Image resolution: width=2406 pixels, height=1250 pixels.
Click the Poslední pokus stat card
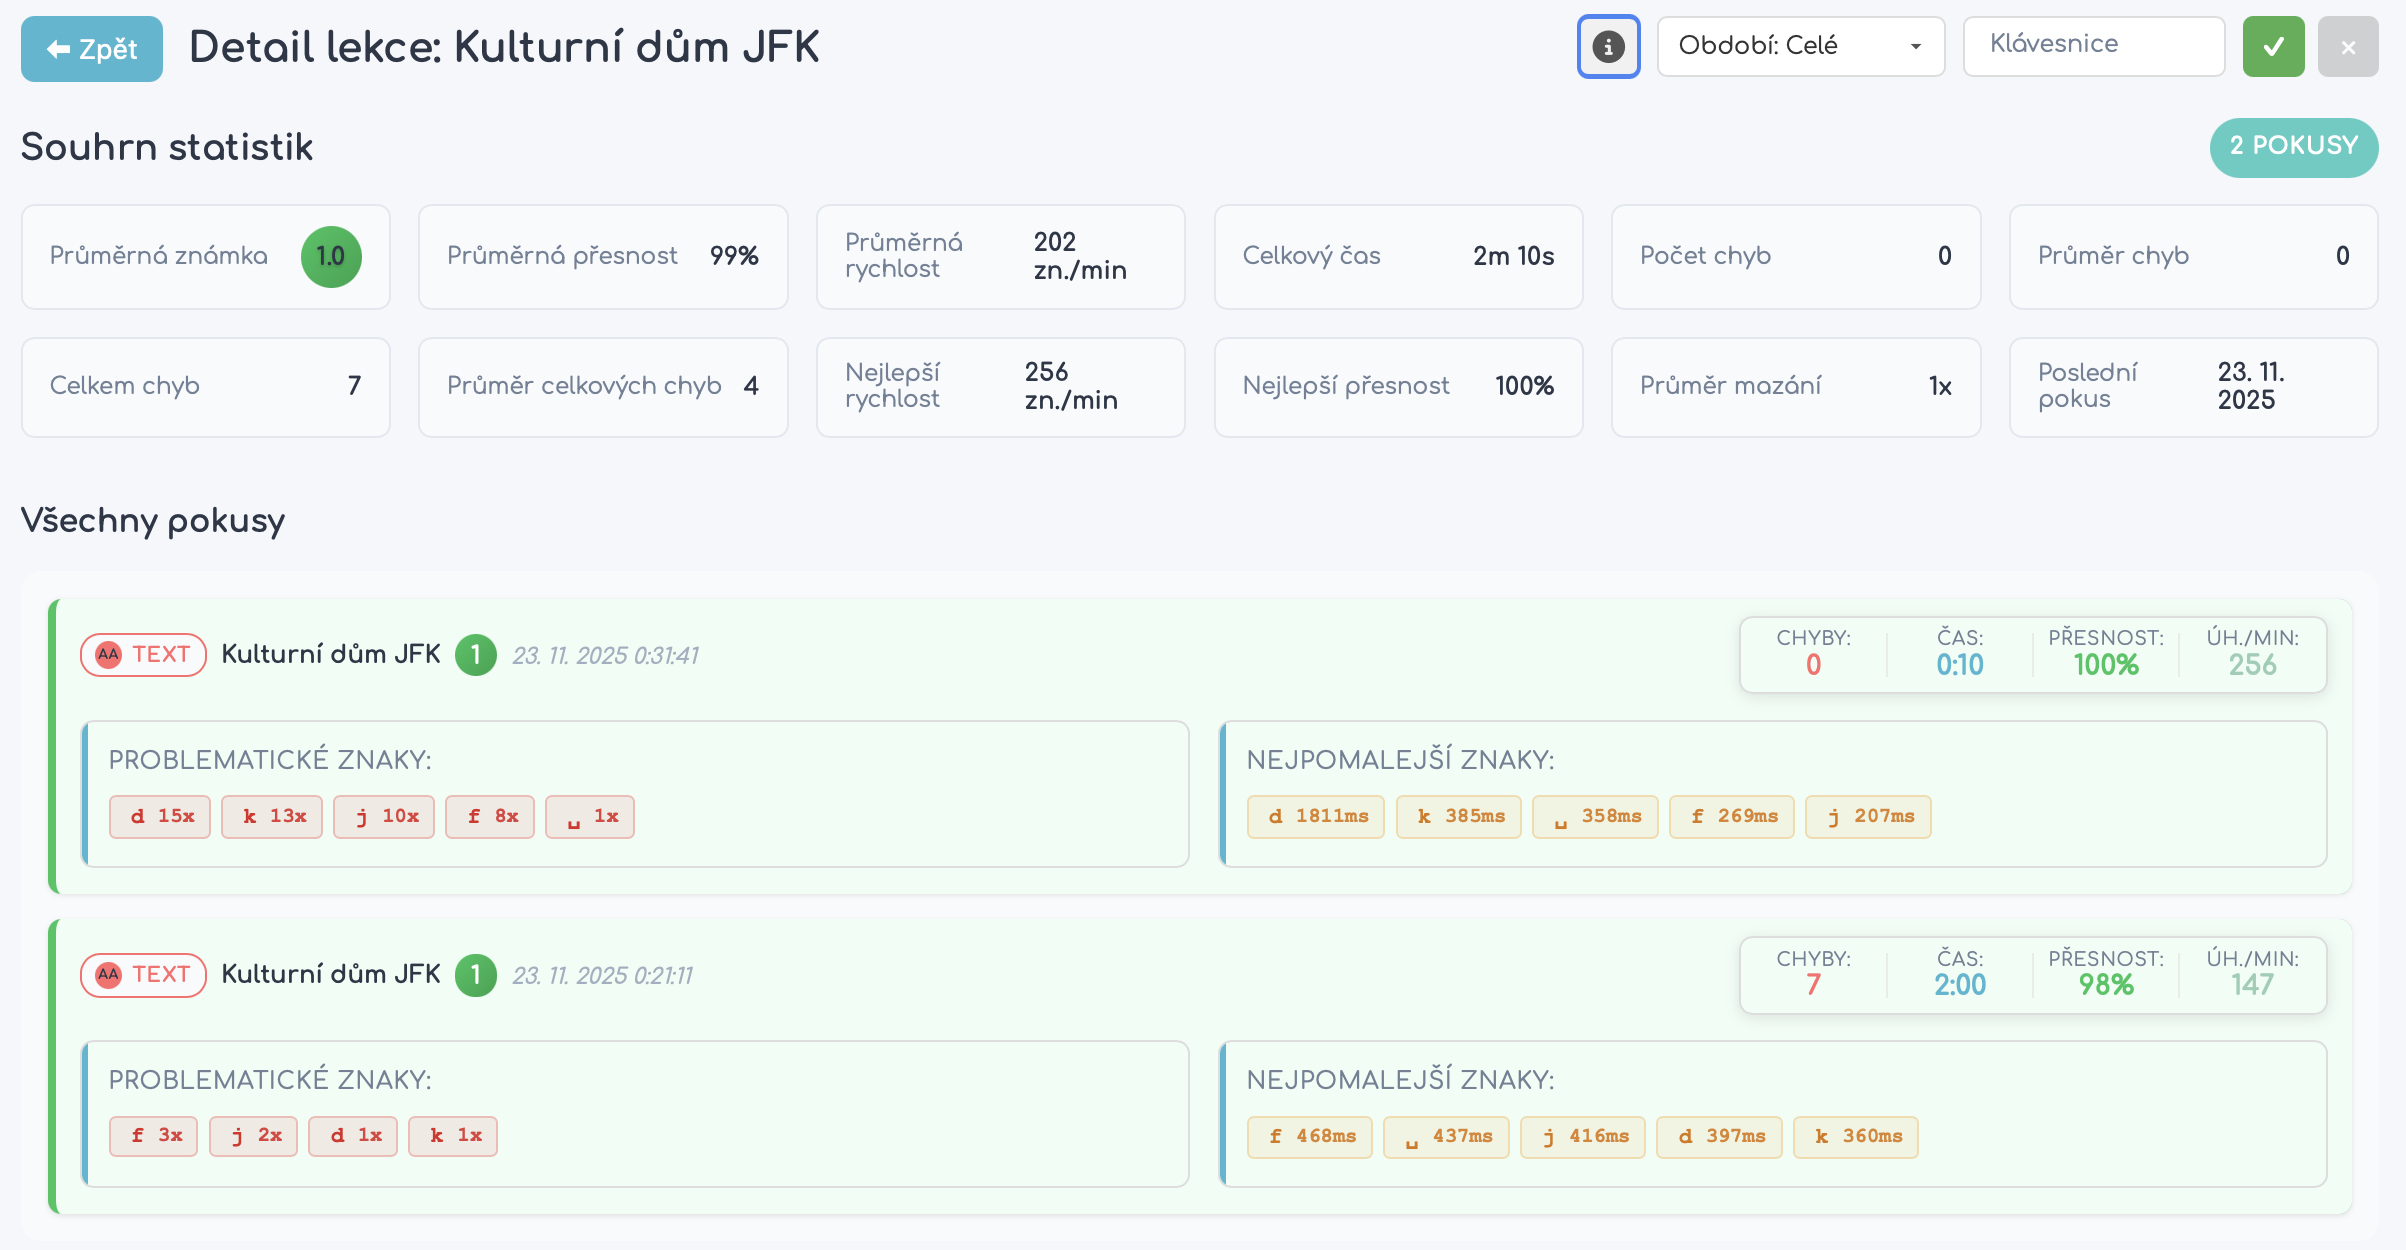(x=2193, y=387)
